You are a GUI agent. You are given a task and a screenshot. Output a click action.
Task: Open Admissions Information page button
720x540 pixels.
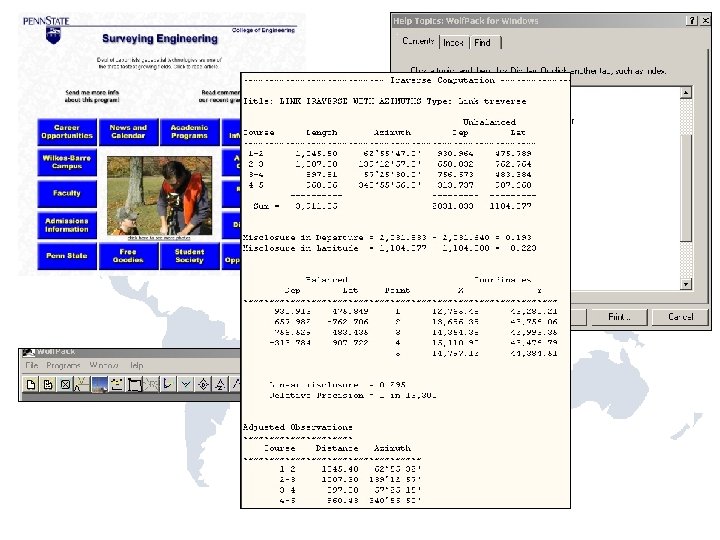click(x=67, y=225)
